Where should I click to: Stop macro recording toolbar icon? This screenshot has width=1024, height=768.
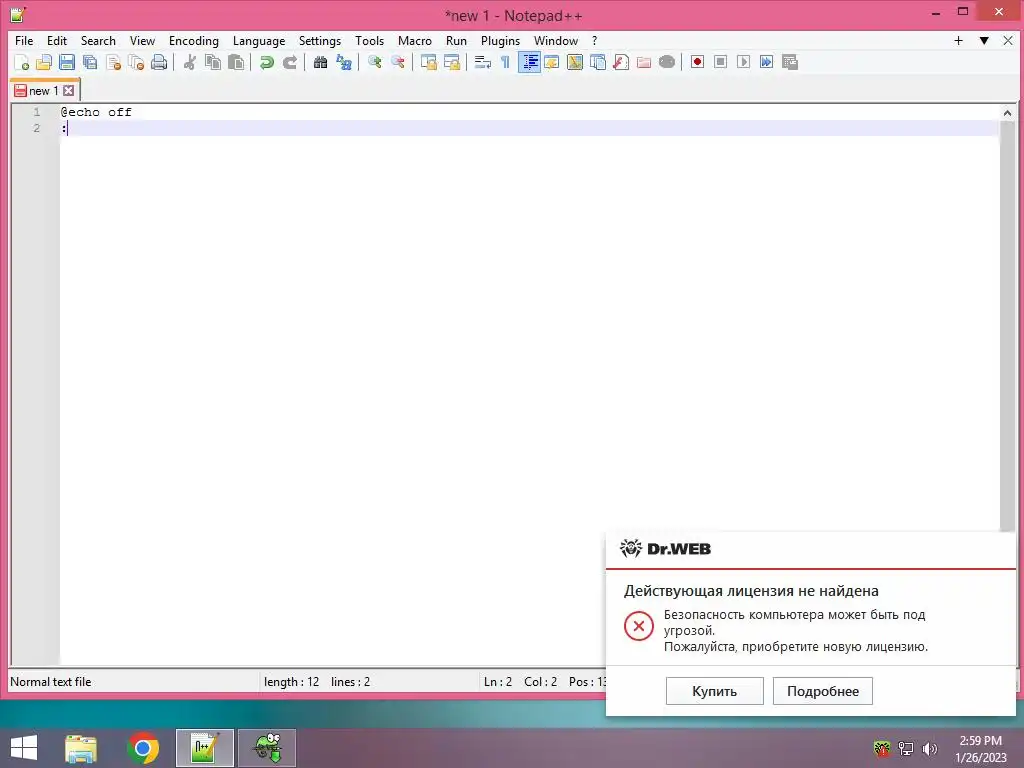pyautogui.click(x=720, y=62)
